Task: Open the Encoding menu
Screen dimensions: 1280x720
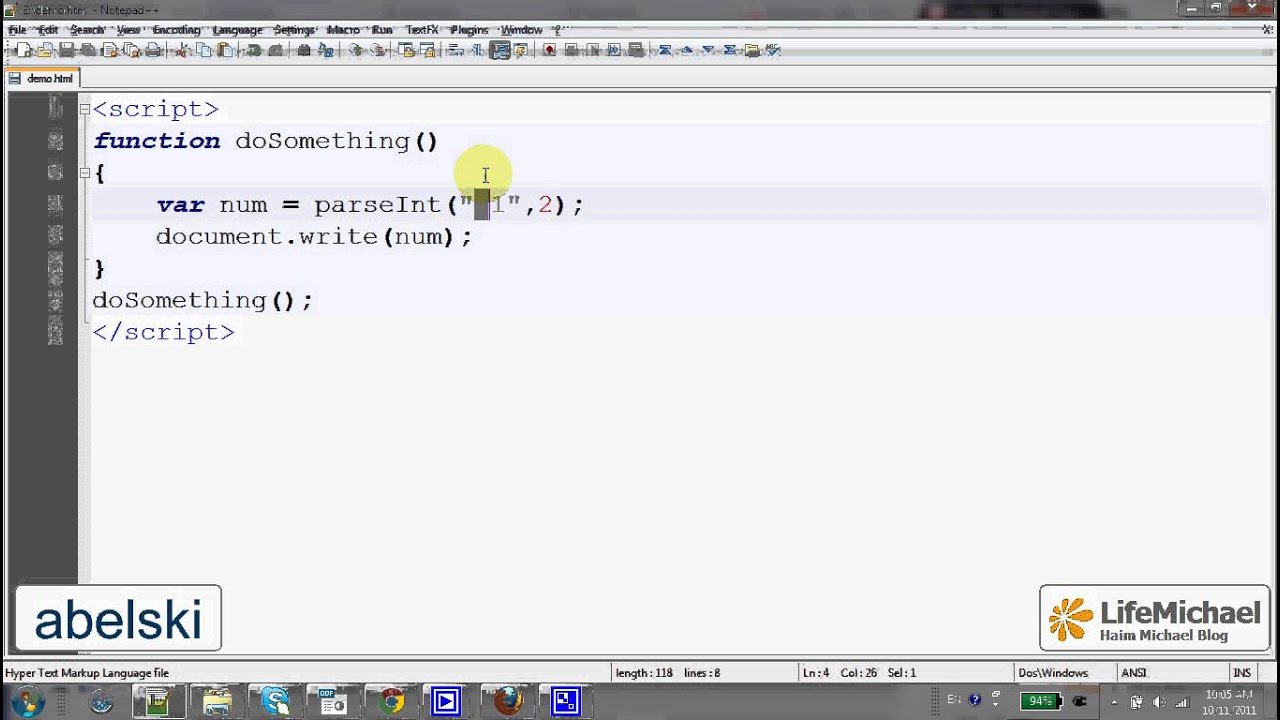Action: 176,30
